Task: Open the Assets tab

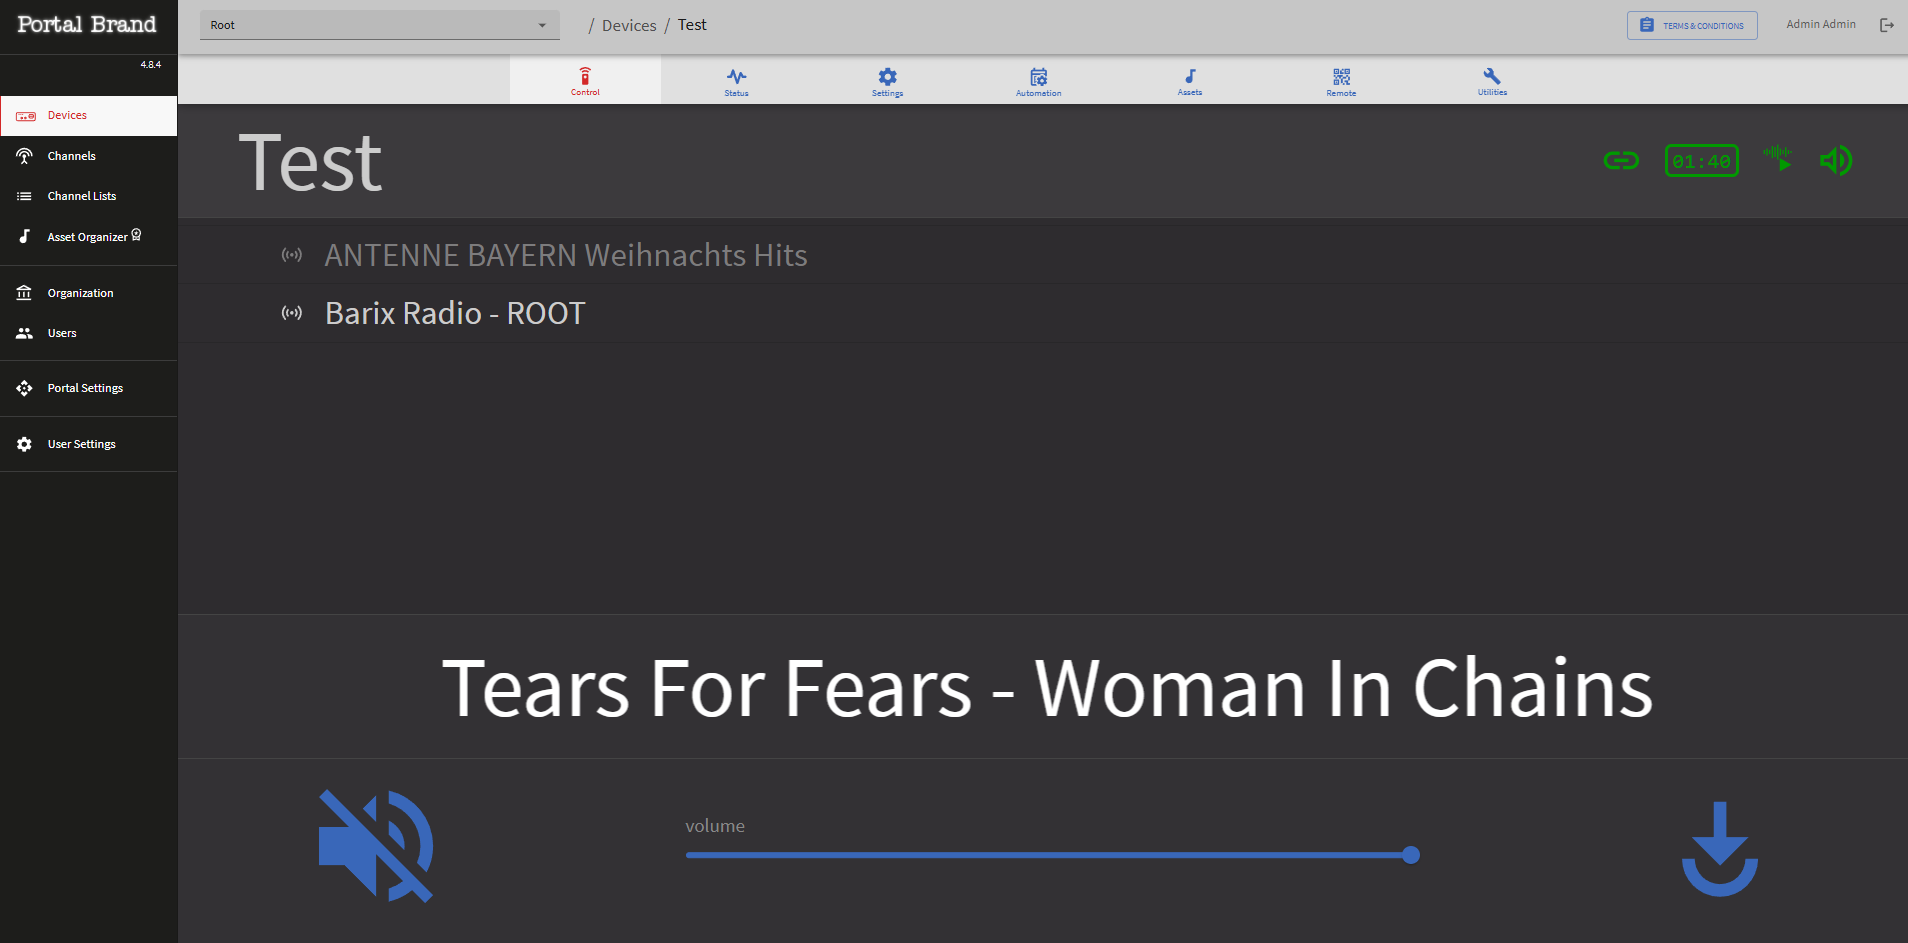Action: coord(1190,80)
